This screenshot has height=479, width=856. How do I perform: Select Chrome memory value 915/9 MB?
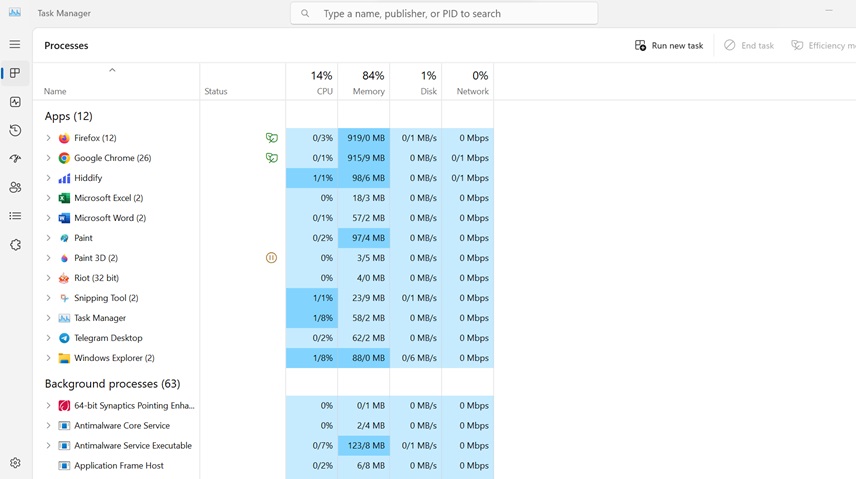[364, 158]
